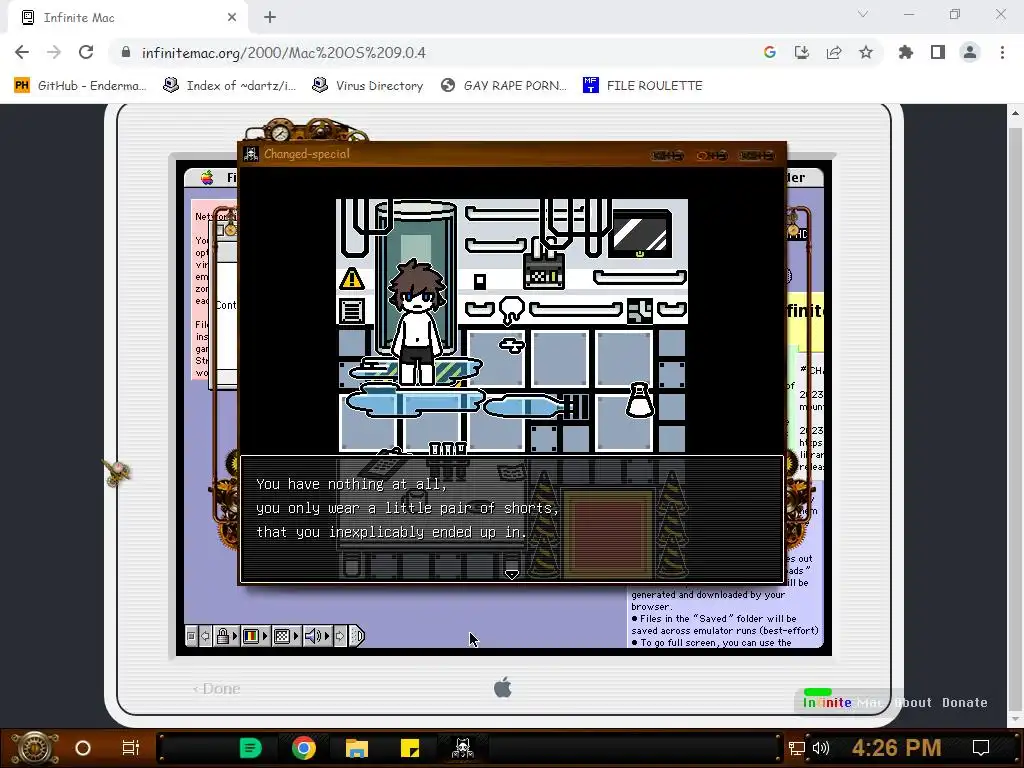Open the File Sharing lock control strip module
Image resolution: width=1024 pixels, height=768 pixels.
coord(226,635)
